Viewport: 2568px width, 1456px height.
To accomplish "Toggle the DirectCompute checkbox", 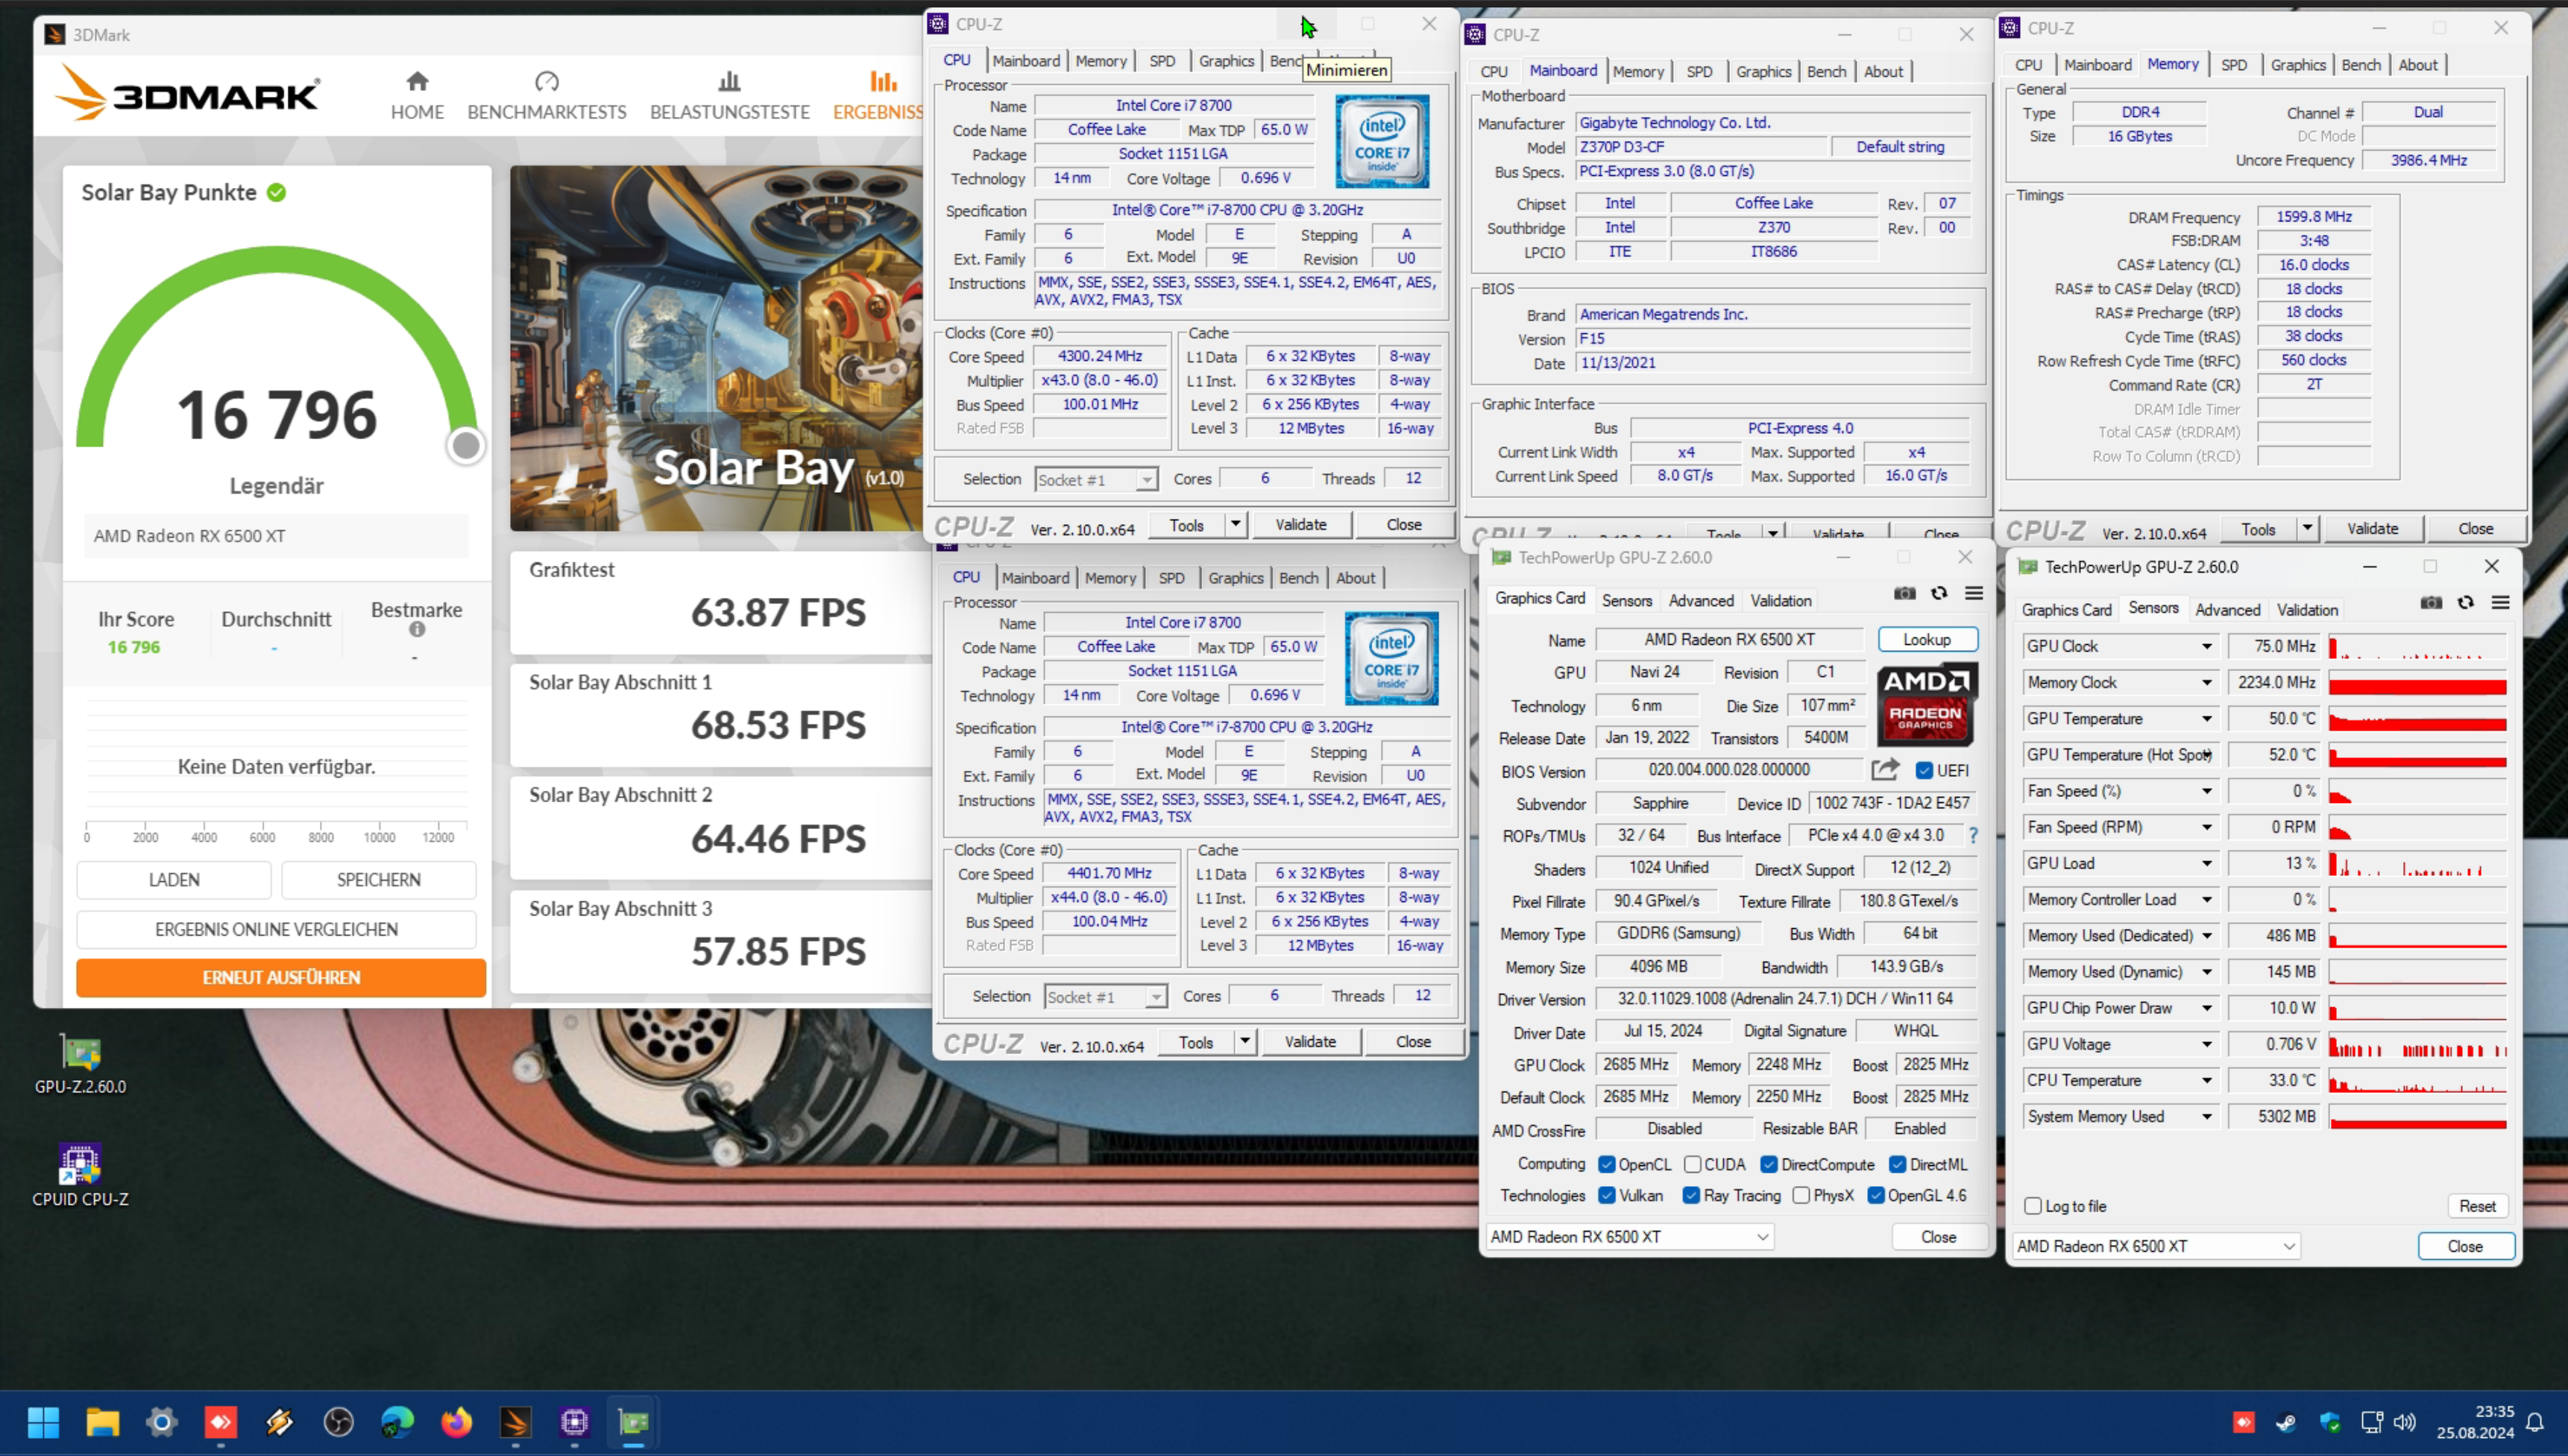I will point(1769,1164).
